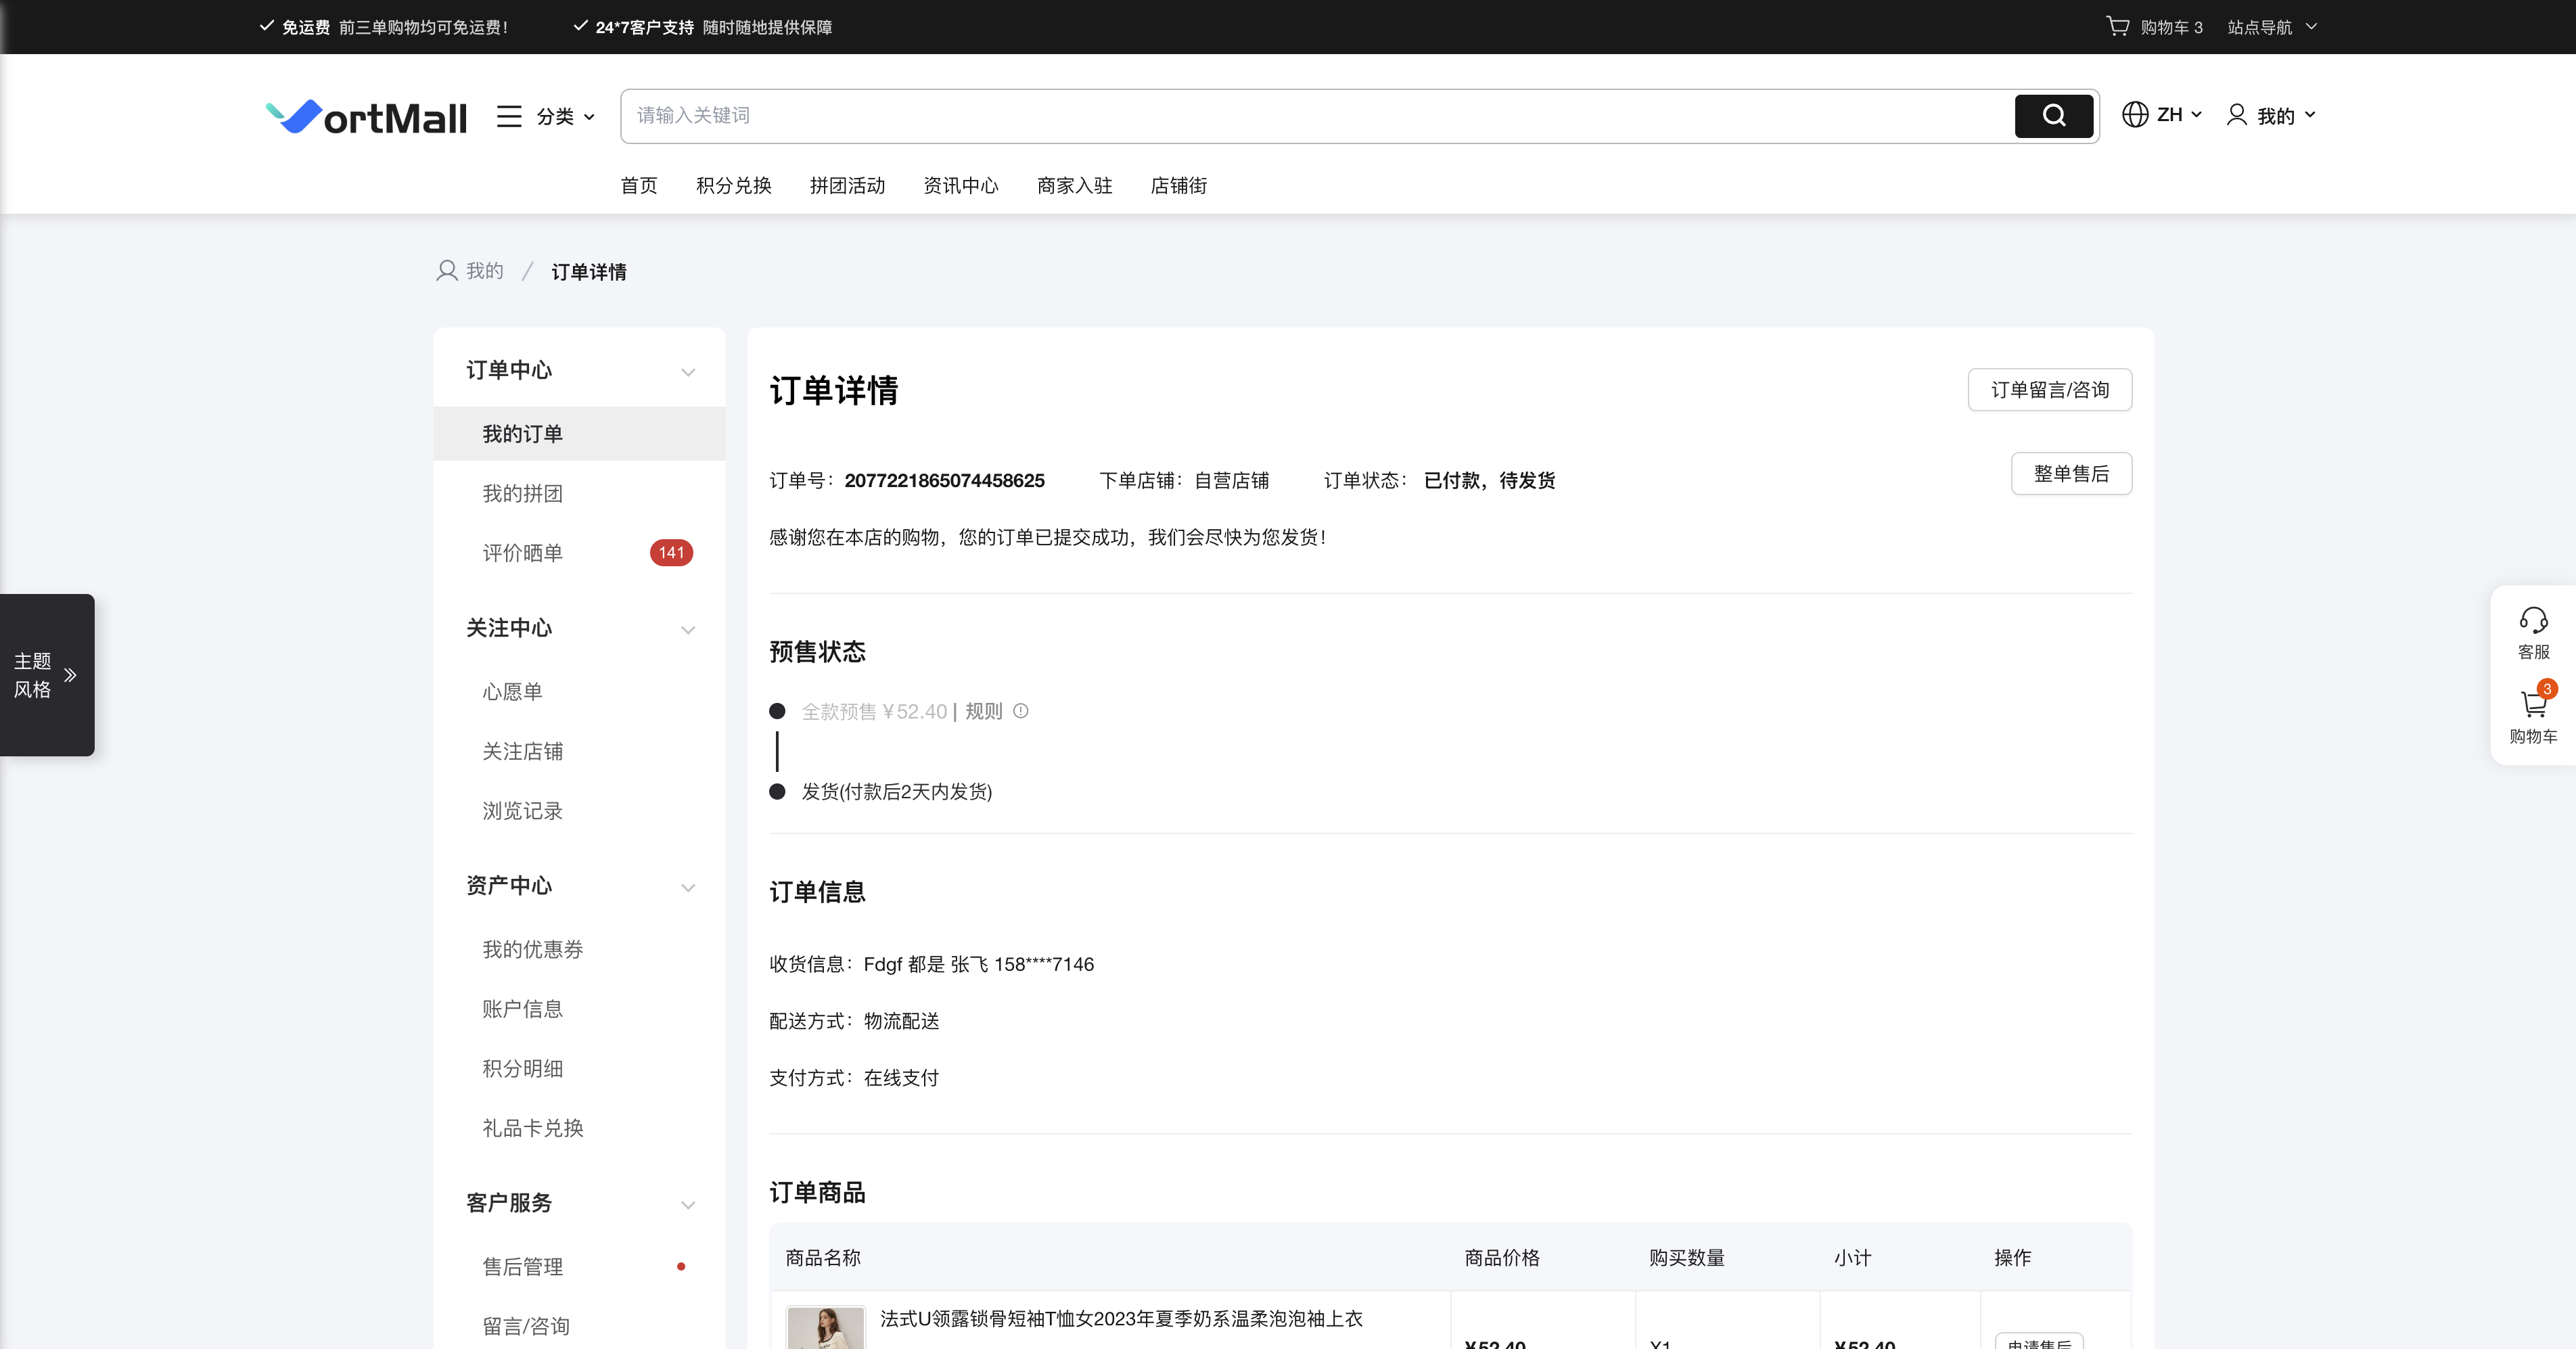Select 账户信息 in sidebar
Viewport: 2576px width, 1349px height.
pos(523,1009)
